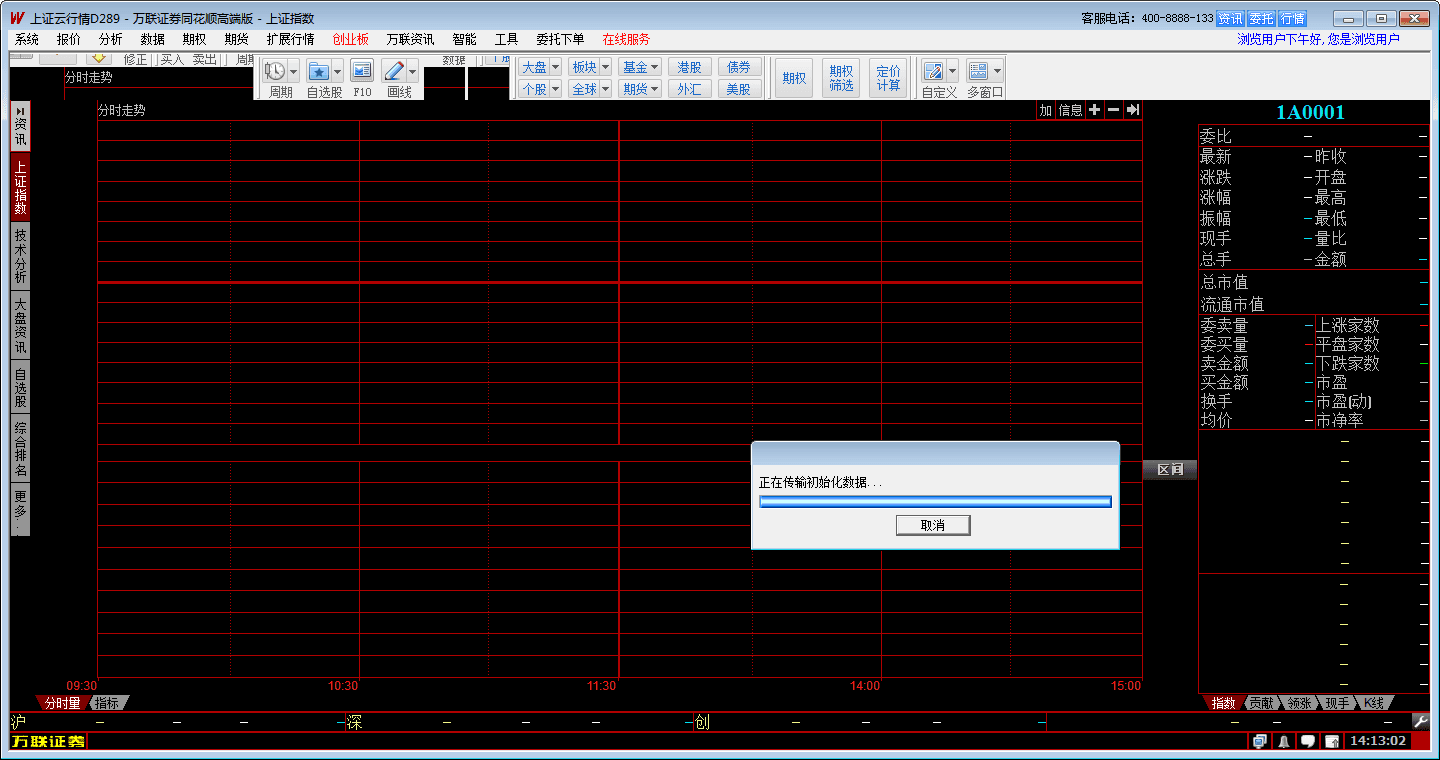Switch to the 指标 tab below chart

click(107, 703)
